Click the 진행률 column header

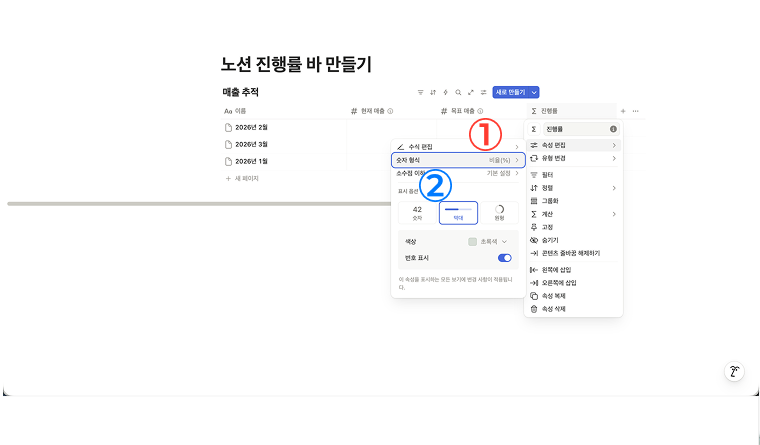(x=571, y=111)
